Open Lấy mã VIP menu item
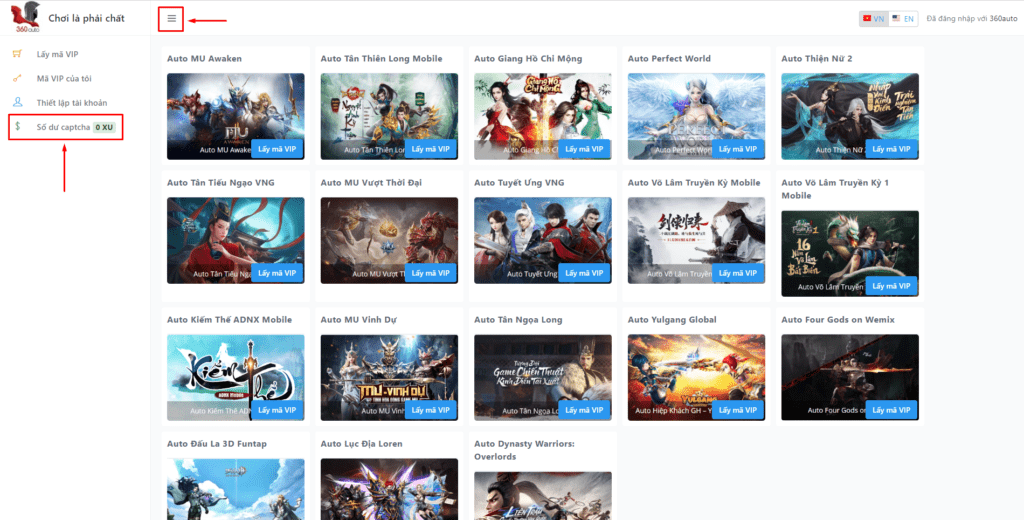This screenshot has width=1024, height=520. coord(57,54)
